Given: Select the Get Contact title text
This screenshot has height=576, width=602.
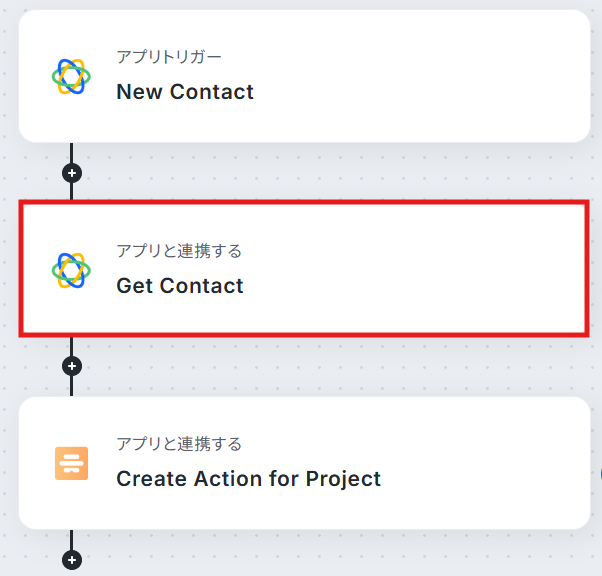Looking at the screenshot, I should [x=180, y=286].
